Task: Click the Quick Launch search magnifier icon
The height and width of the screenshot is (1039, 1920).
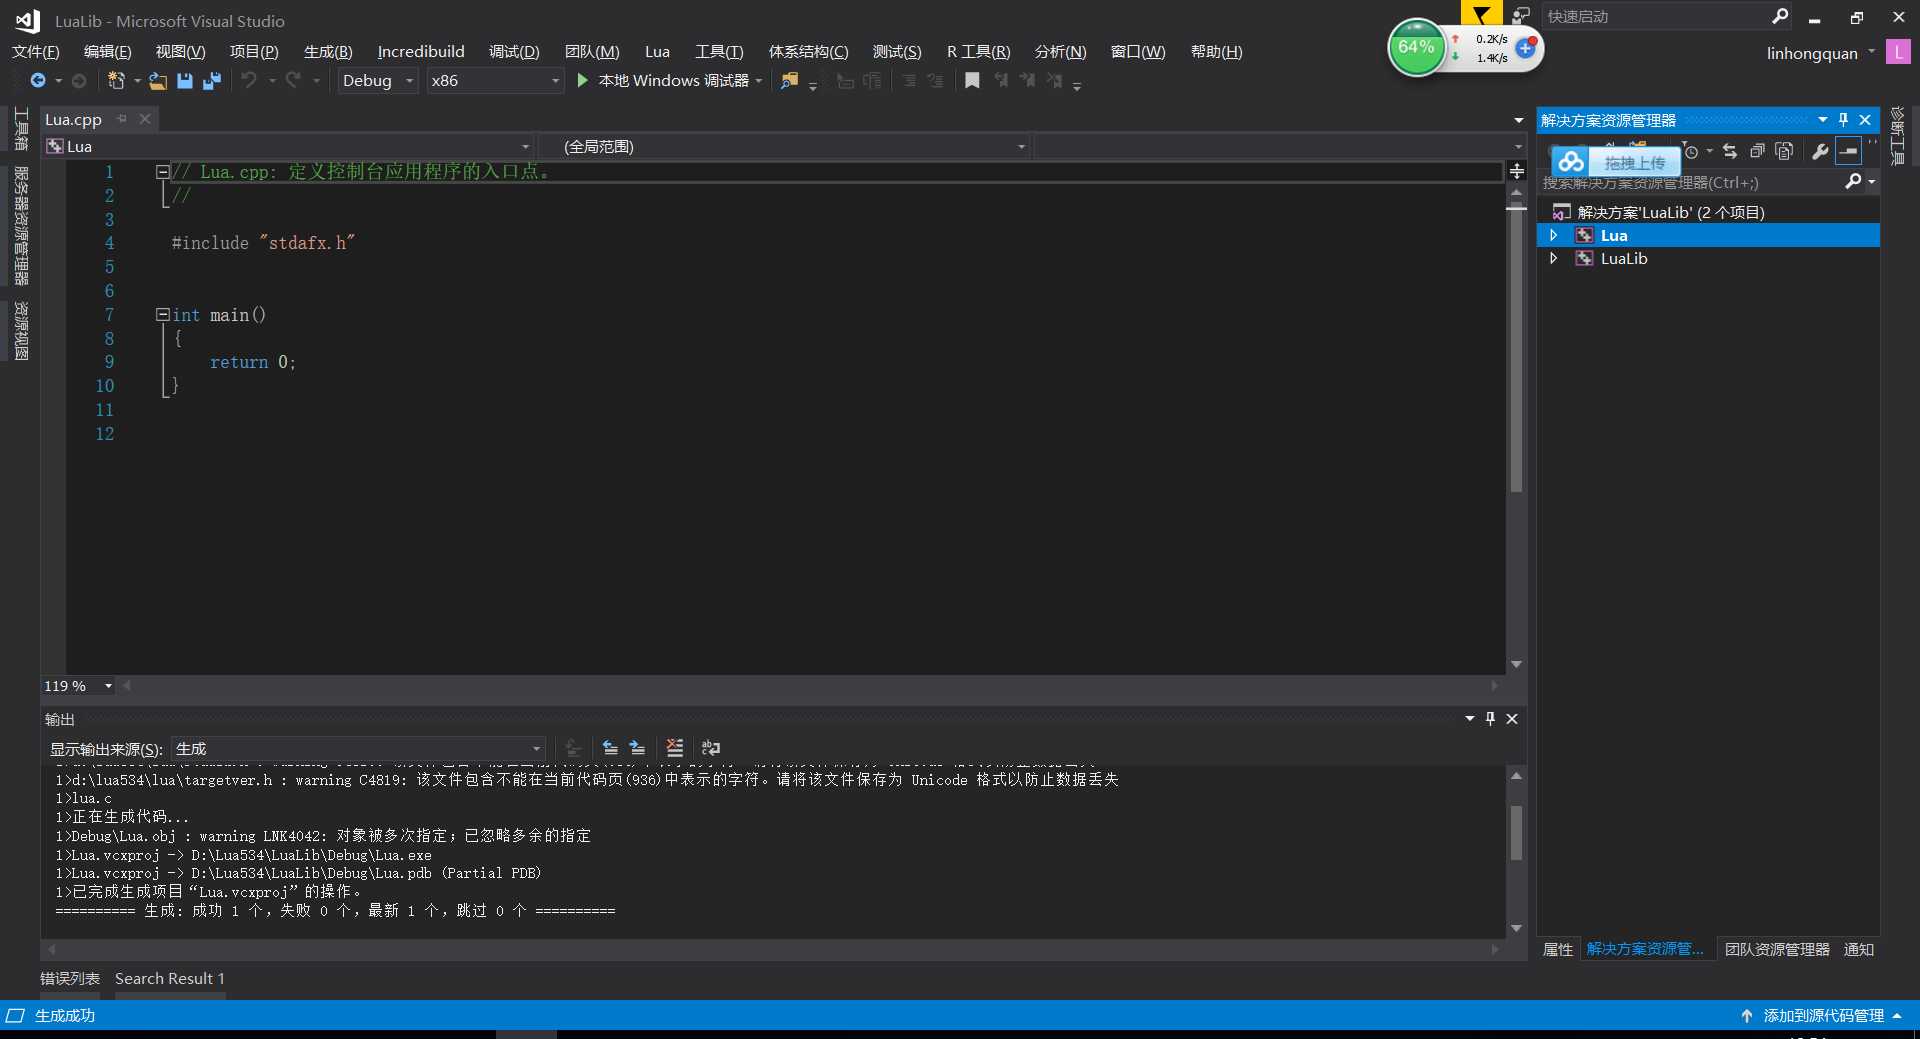Action: [x=1780, y=16]
